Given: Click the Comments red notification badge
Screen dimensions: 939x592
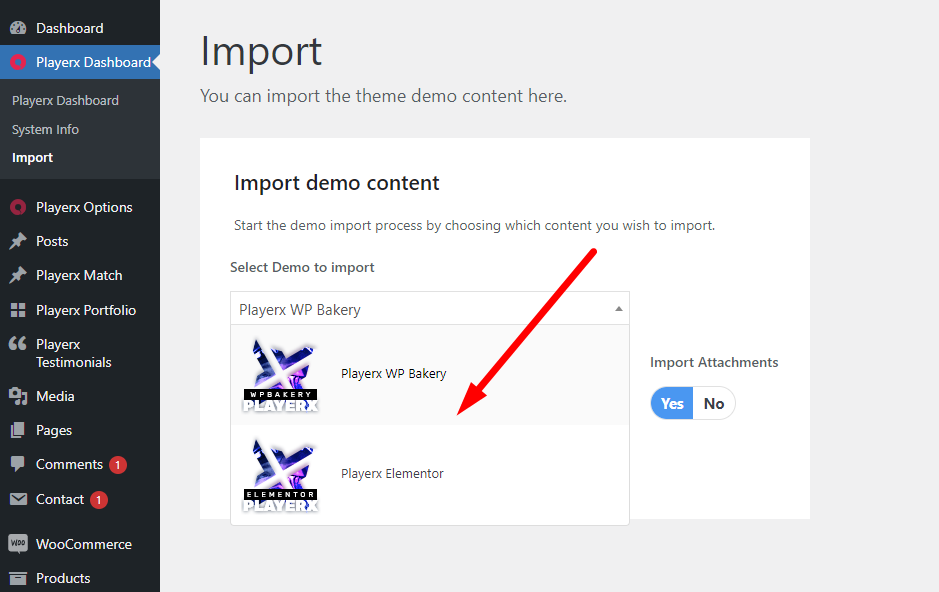Looking at the screenshot, I should (x=118, y=465).
